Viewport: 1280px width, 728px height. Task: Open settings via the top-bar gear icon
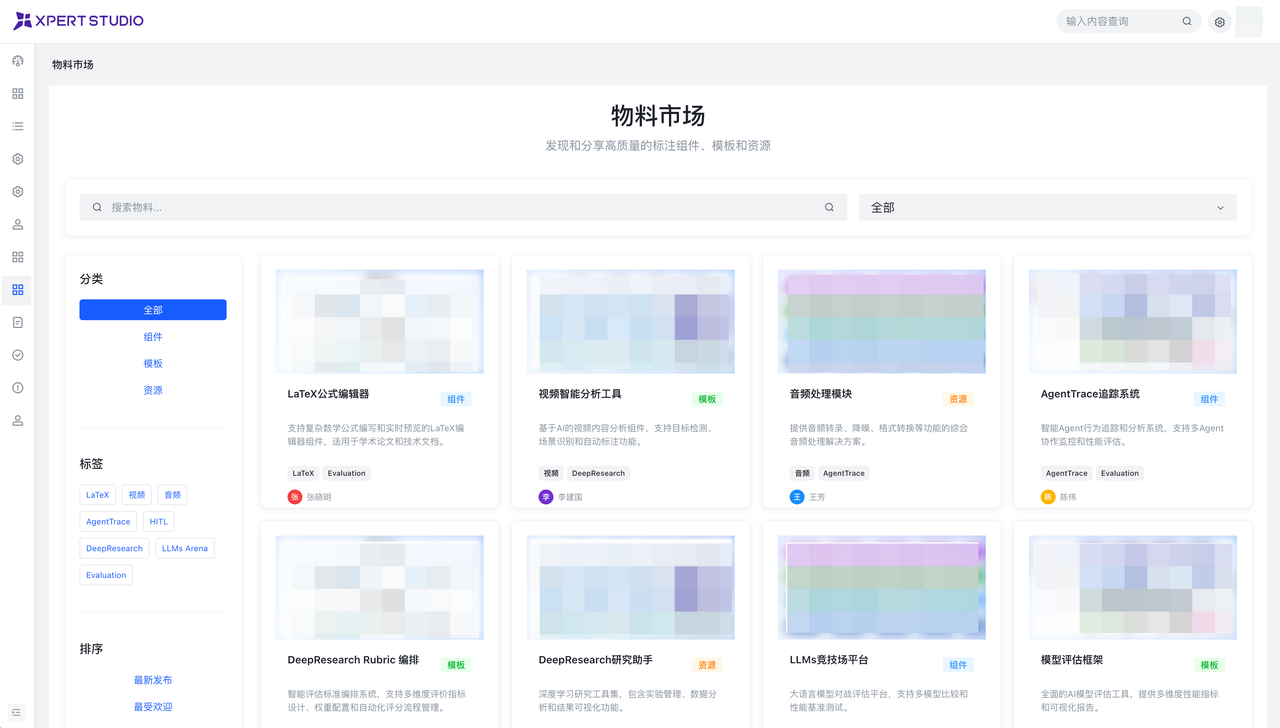pos(1220,22)
